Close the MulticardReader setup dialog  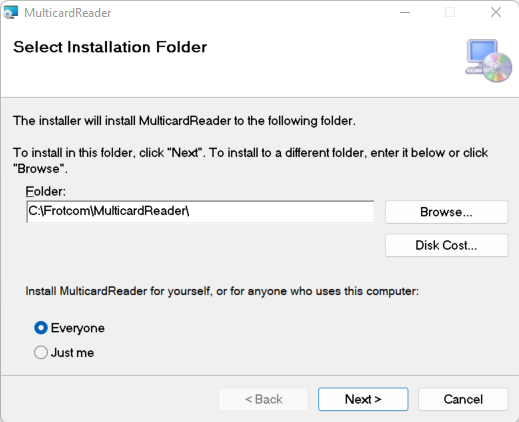496,12
